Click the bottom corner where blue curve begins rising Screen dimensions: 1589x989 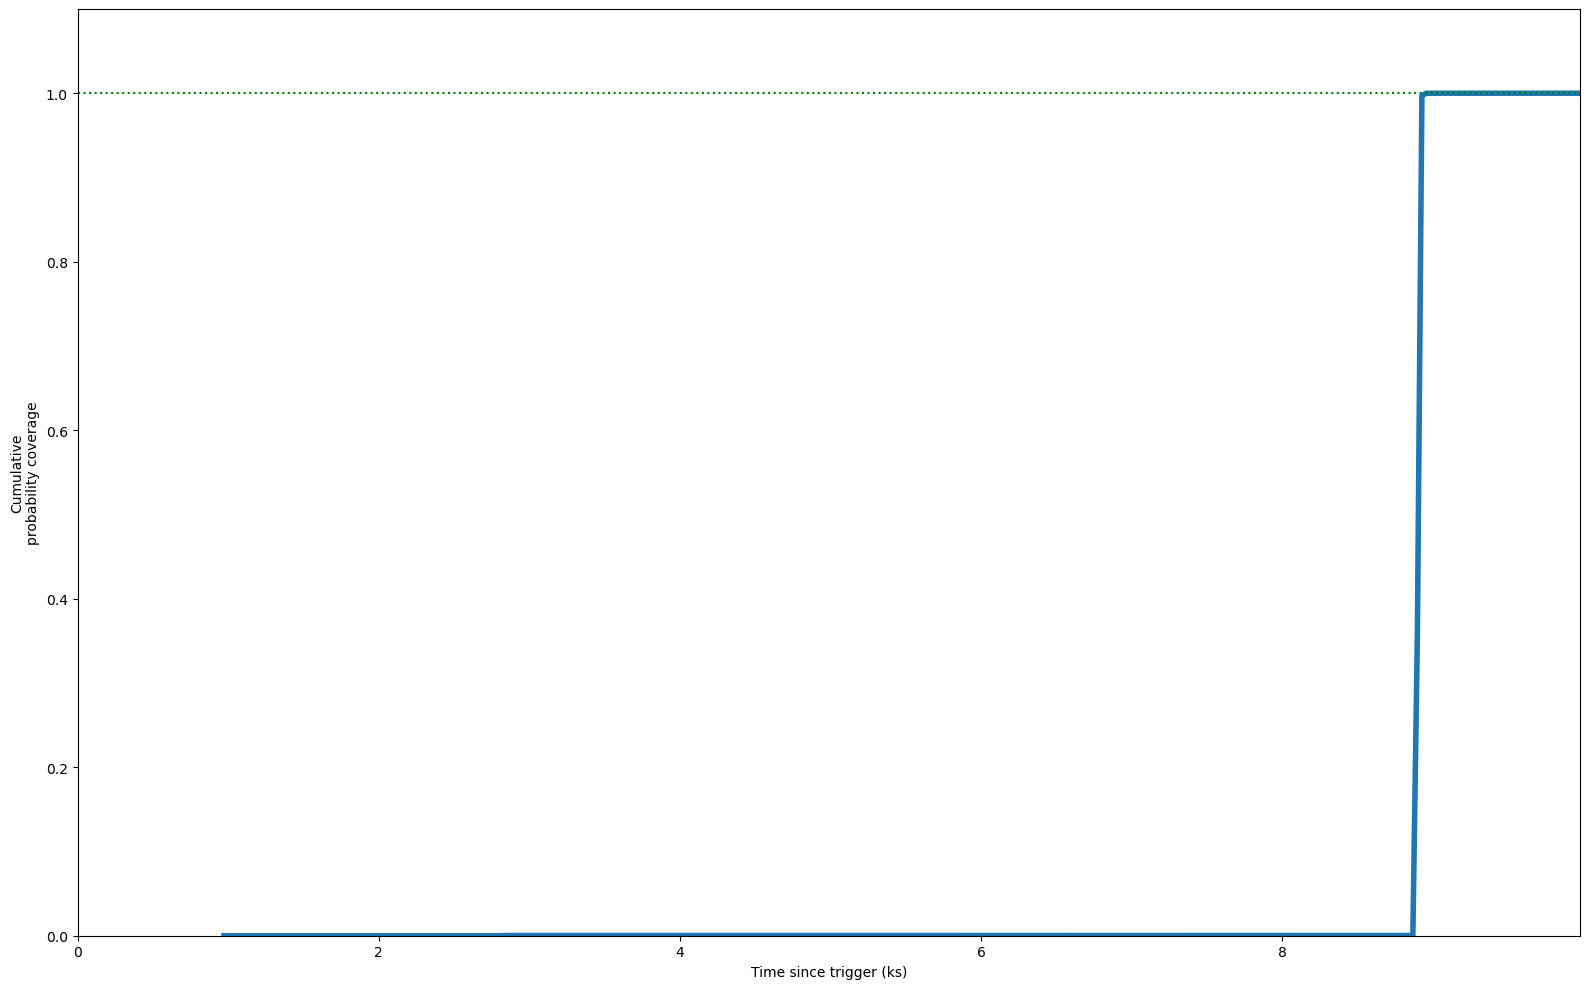pos(1411,933)
